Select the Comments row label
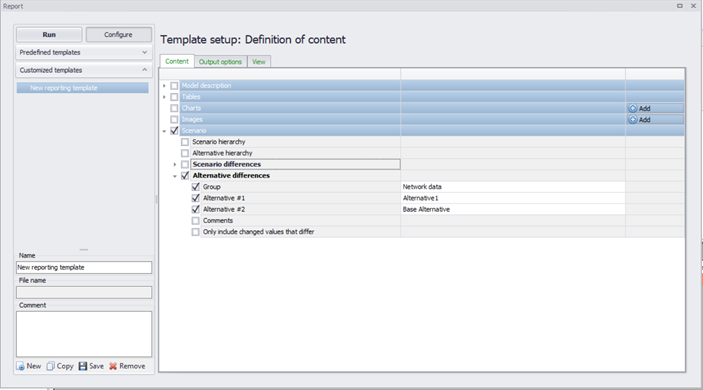This screenshot has width=703, height=390. tap(218, 221)
